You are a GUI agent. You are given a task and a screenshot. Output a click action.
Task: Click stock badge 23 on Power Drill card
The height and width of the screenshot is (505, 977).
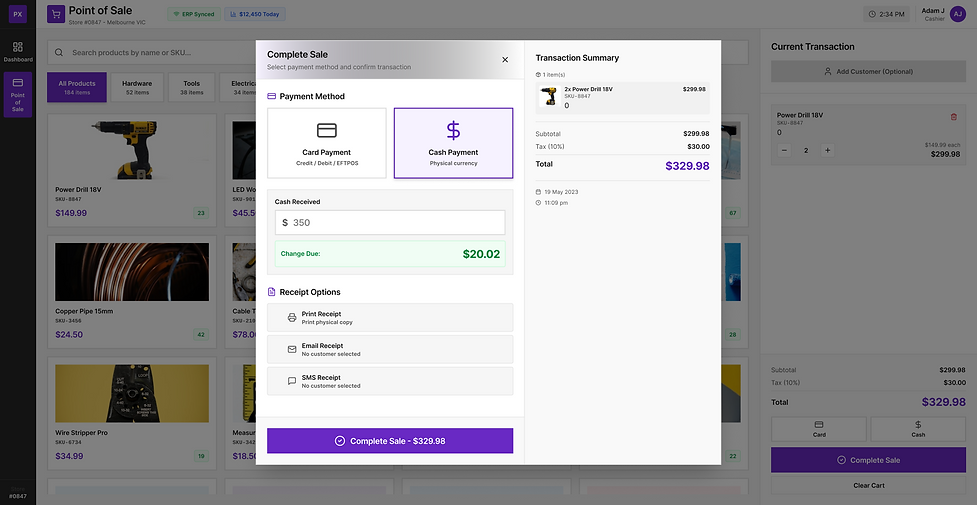pos(201,213)
